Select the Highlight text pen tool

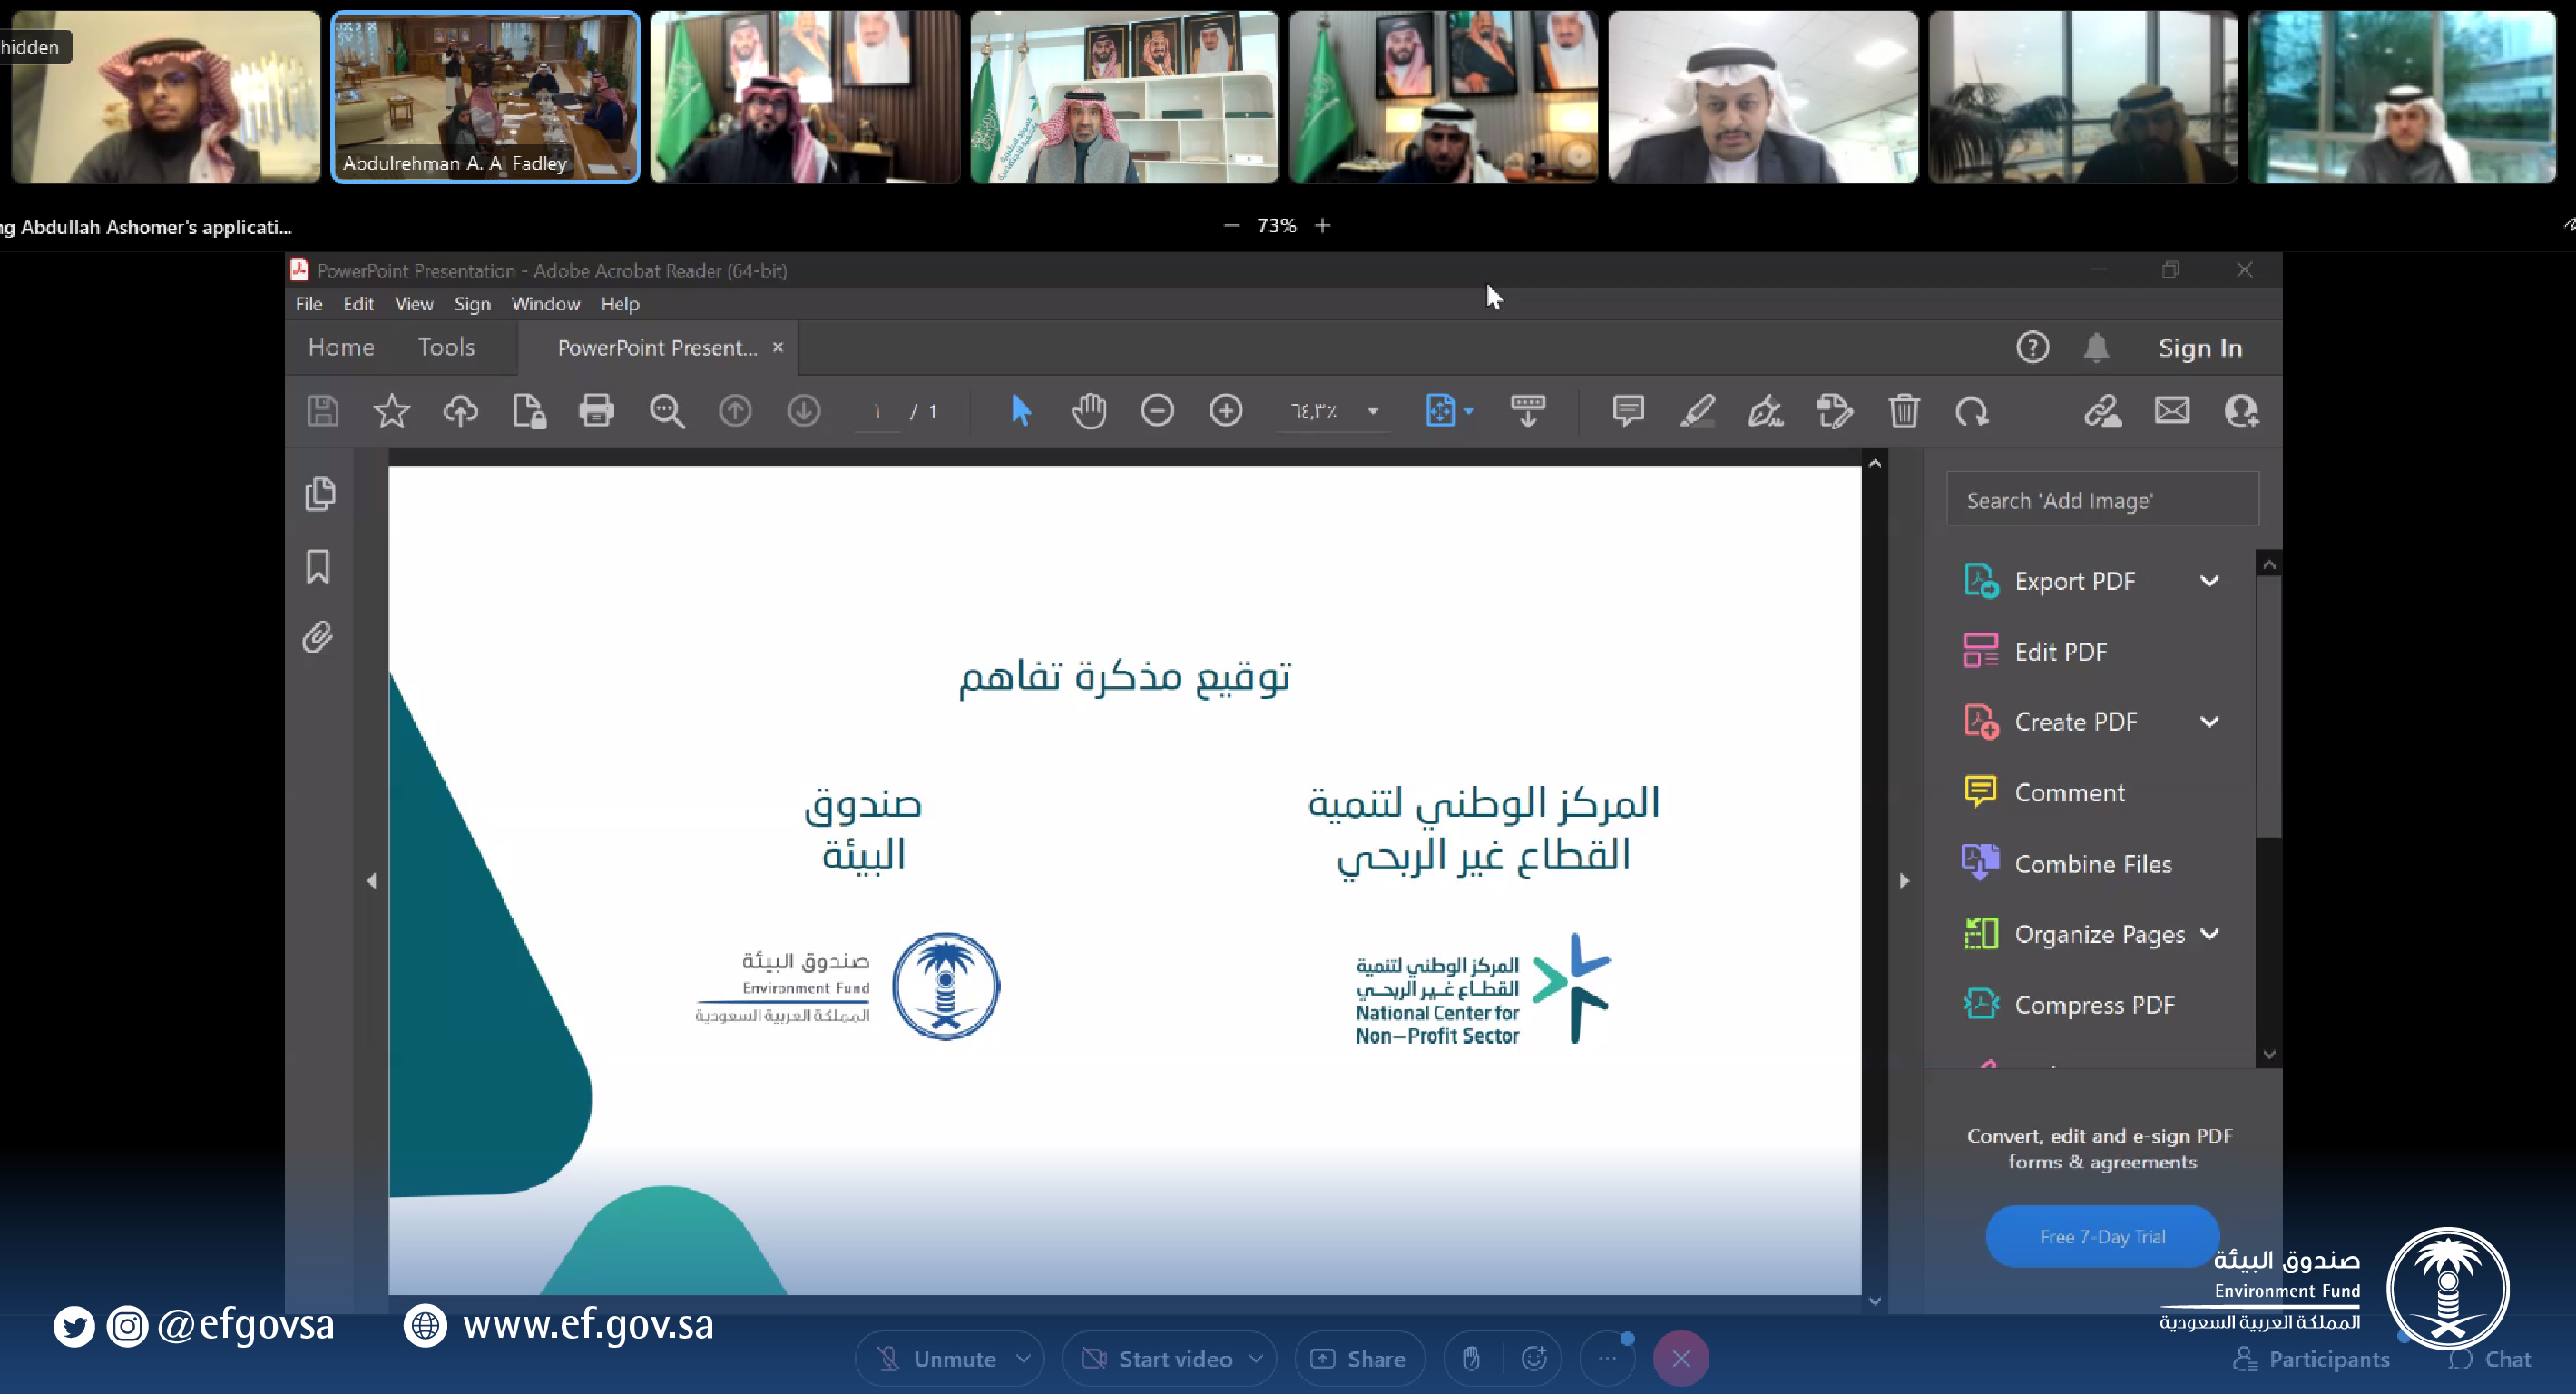point(1697,411)
